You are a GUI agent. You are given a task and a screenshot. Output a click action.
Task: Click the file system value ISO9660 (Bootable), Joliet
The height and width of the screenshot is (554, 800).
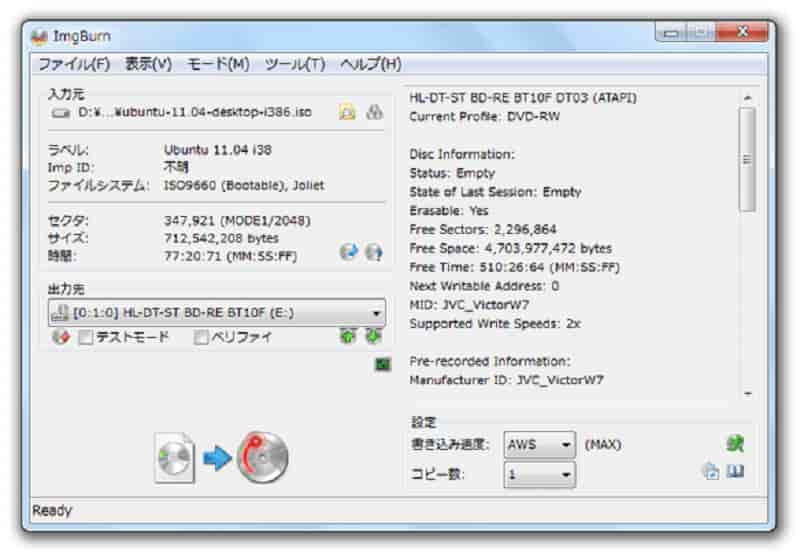pos(244,185)
